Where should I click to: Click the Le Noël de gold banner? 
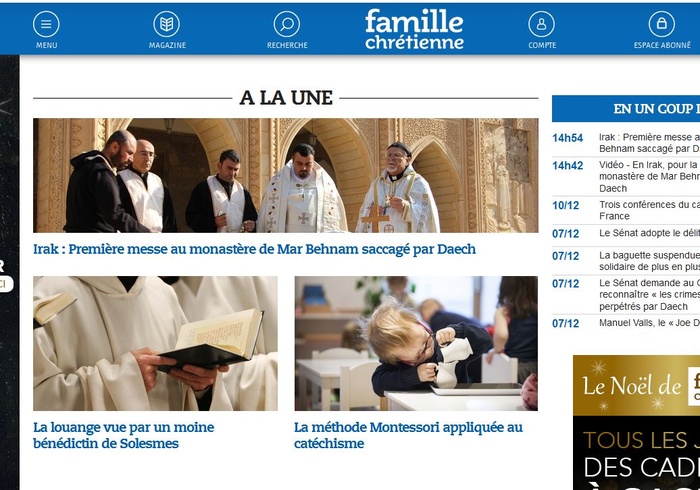pyautogui.click(x=637, y=386)
